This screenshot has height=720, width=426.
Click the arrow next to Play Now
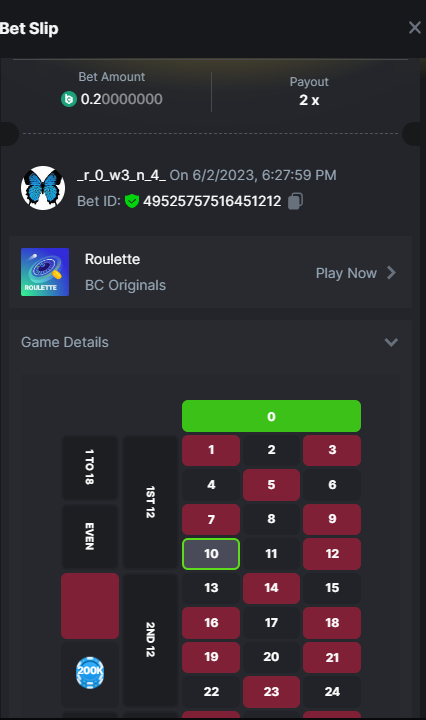[391, 273]
